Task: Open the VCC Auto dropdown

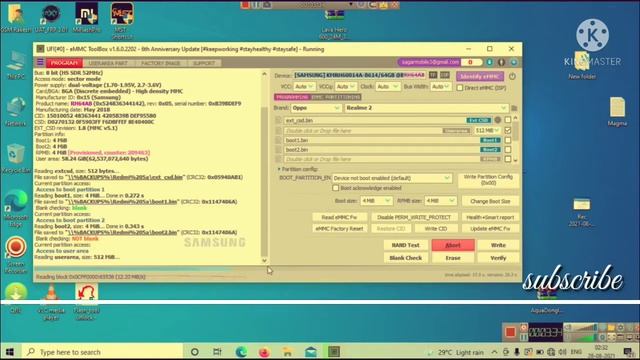Action: 304,87
